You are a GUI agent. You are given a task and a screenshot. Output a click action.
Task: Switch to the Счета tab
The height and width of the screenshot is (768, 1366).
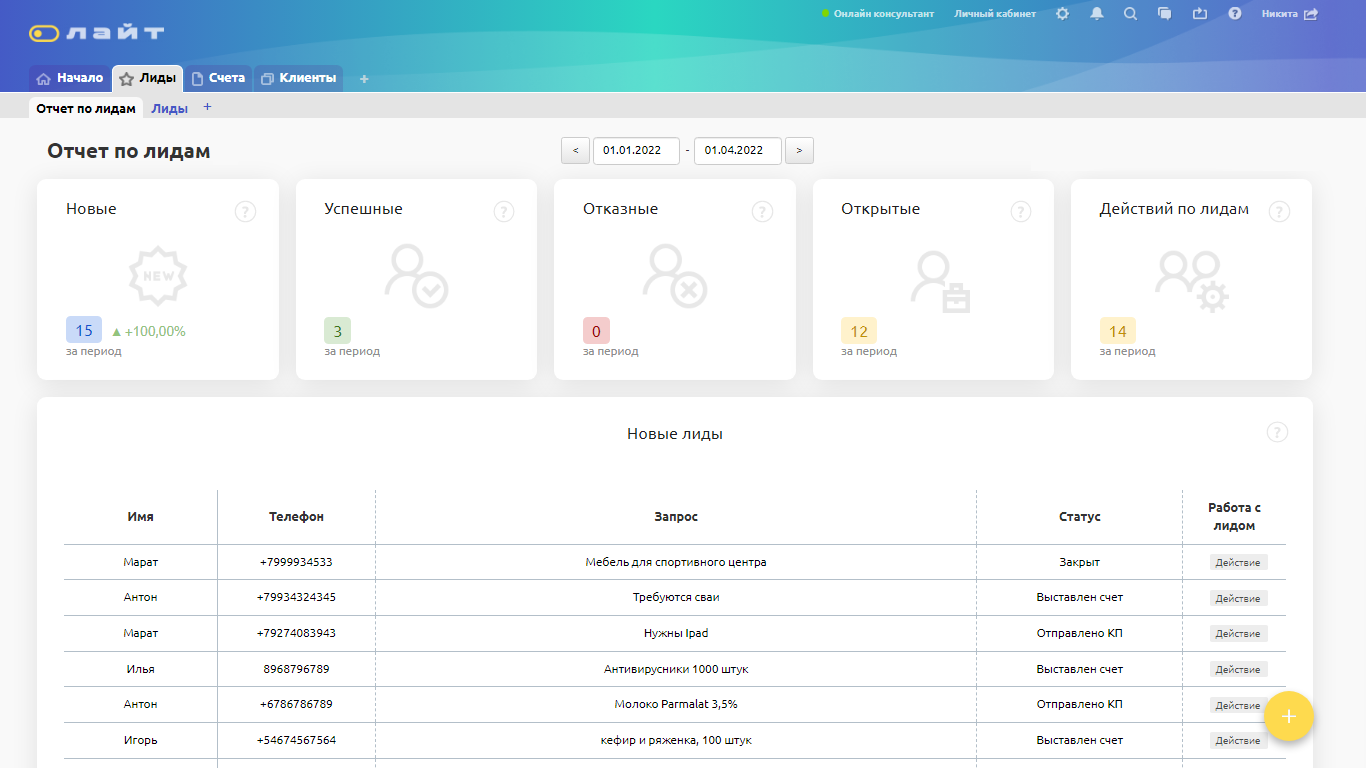[x=218, y=78]
